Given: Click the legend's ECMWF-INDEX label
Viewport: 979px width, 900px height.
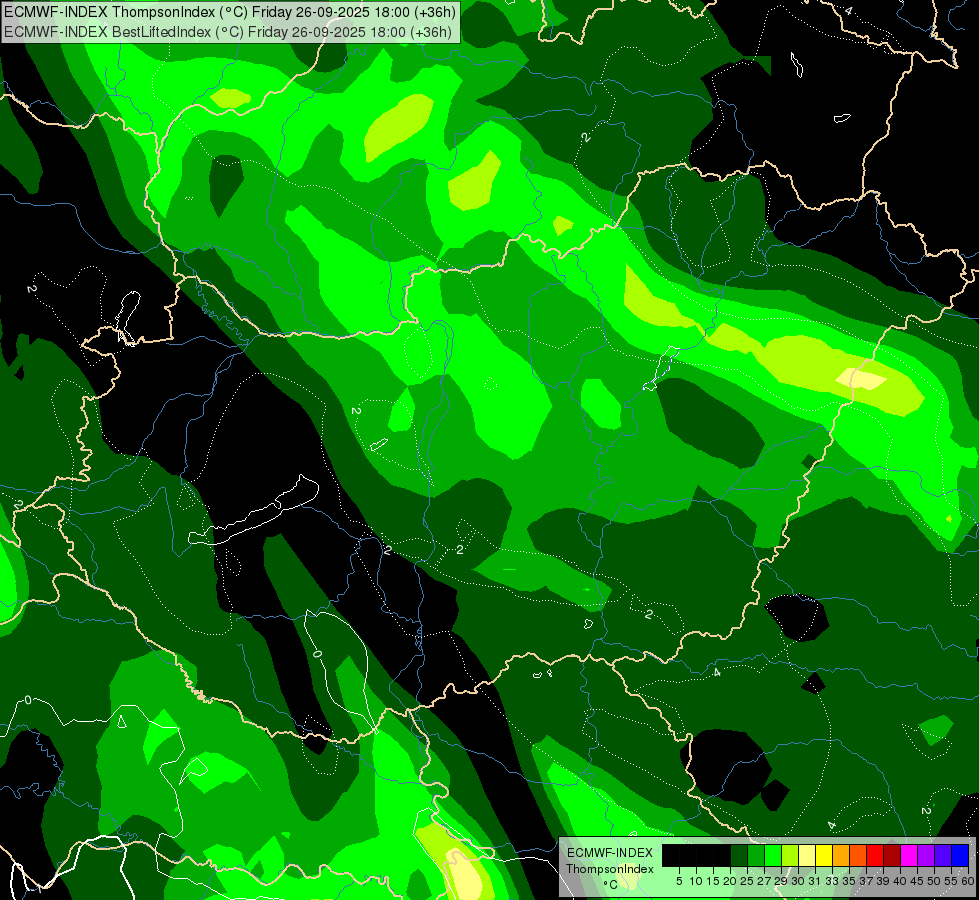Looking at the screenshot, I should [610, 853].
